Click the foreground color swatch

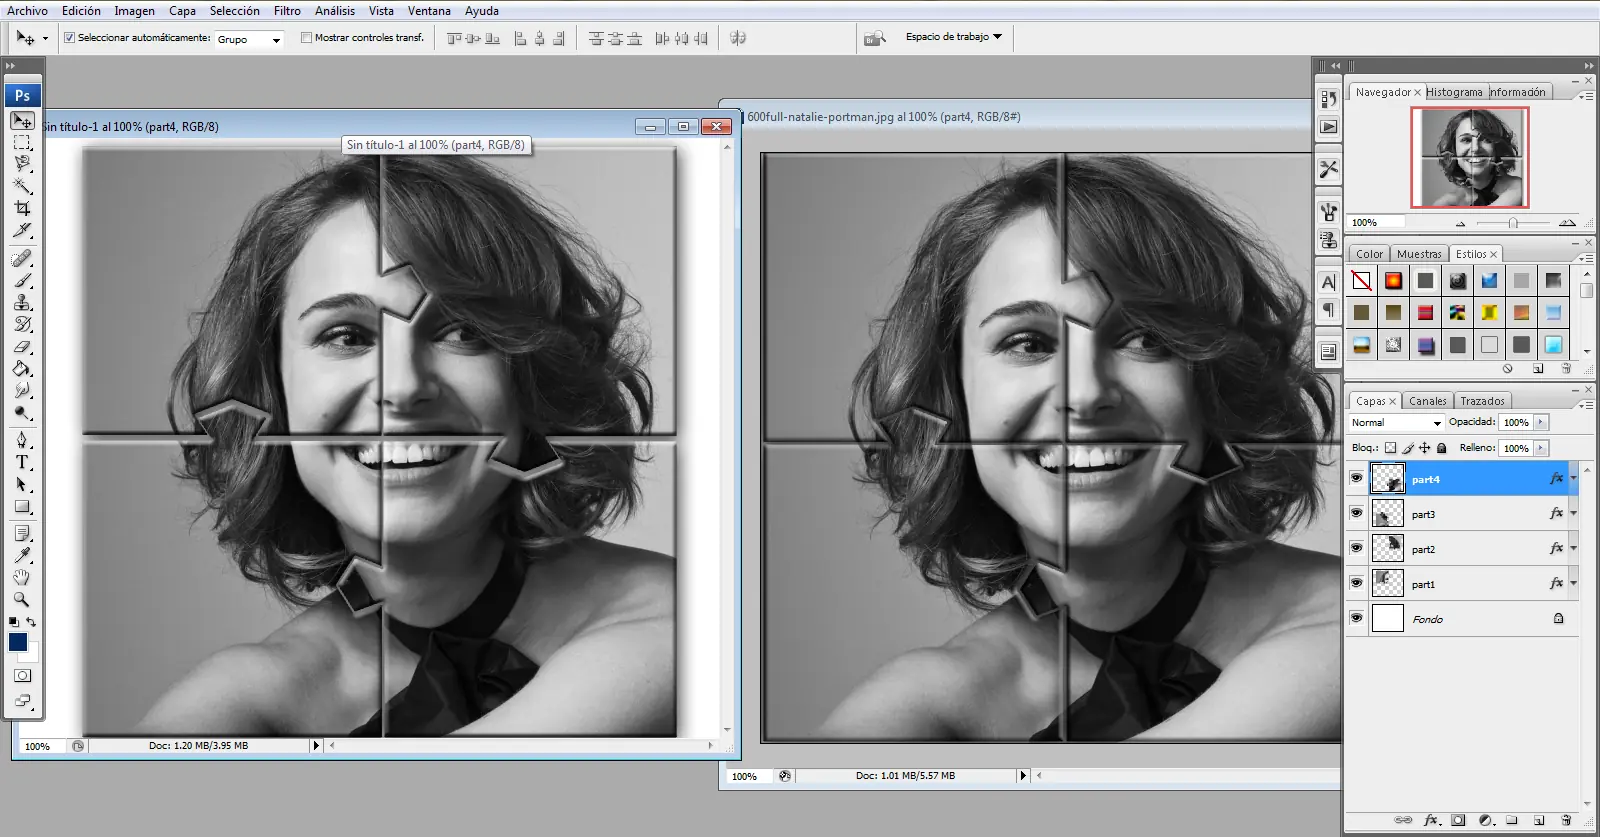(x=18, y=642)
